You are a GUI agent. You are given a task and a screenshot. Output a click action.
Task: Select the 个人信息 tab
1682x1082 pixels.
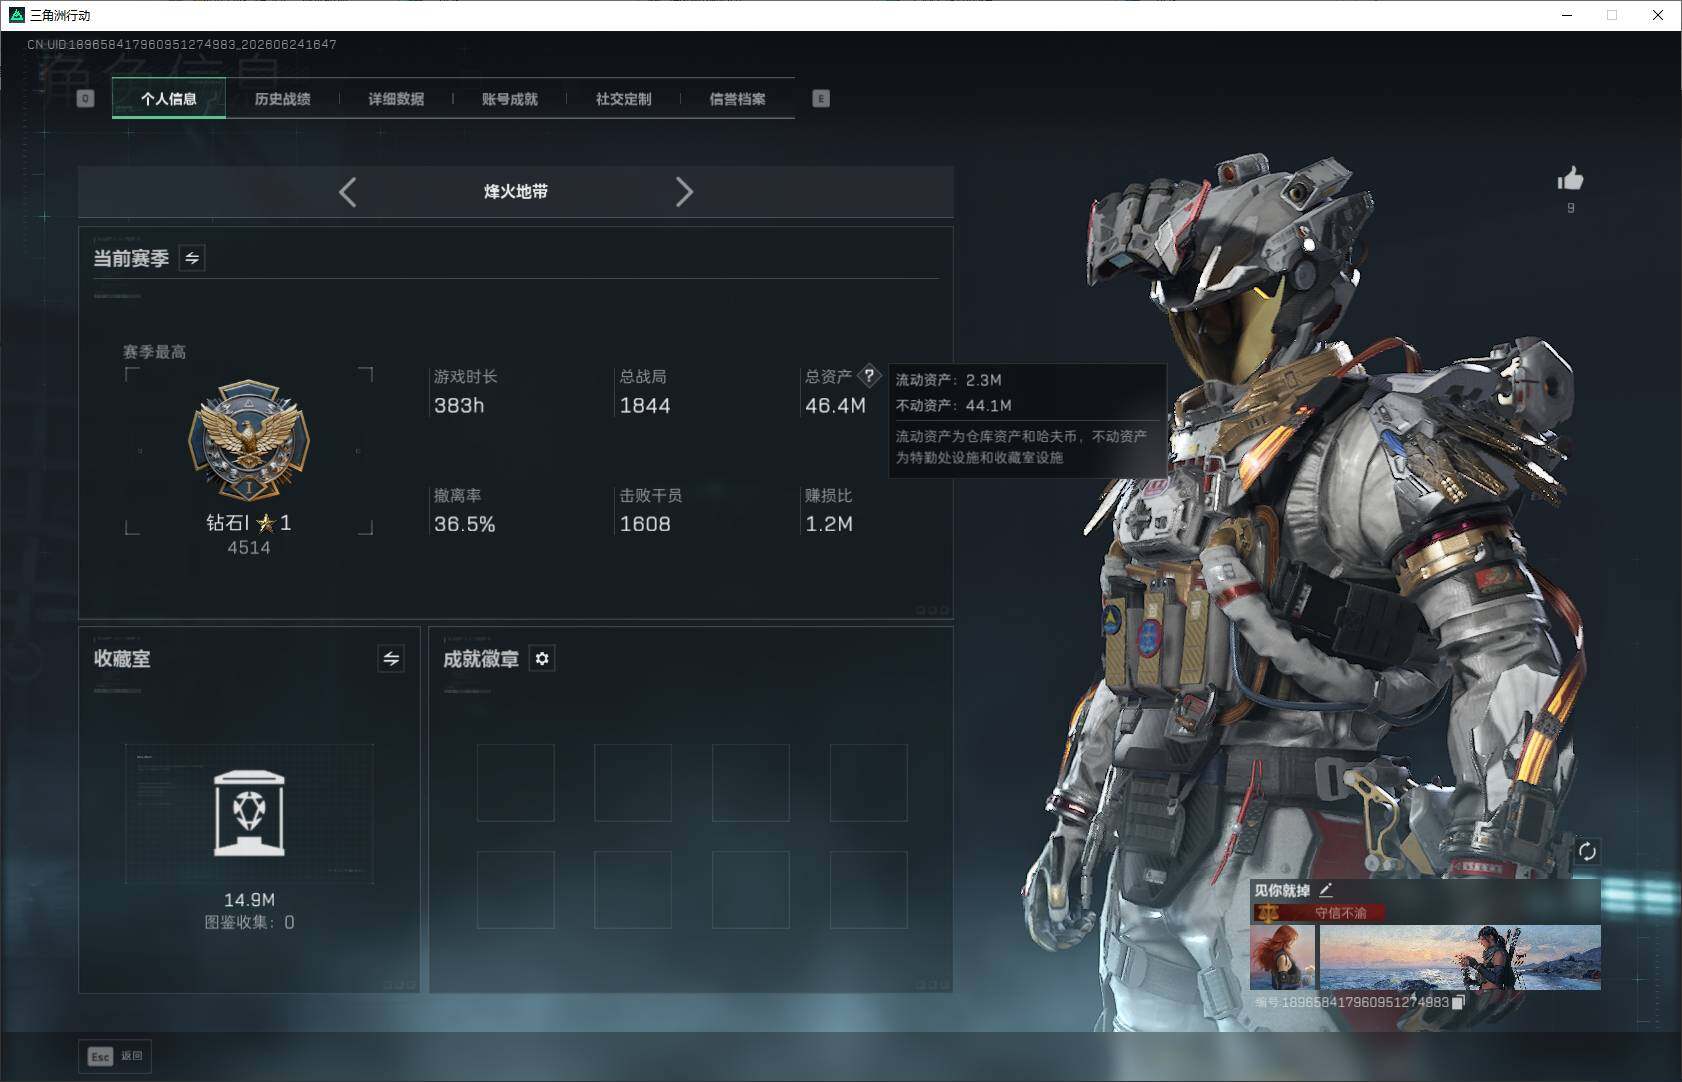click(x=169, y=99)
